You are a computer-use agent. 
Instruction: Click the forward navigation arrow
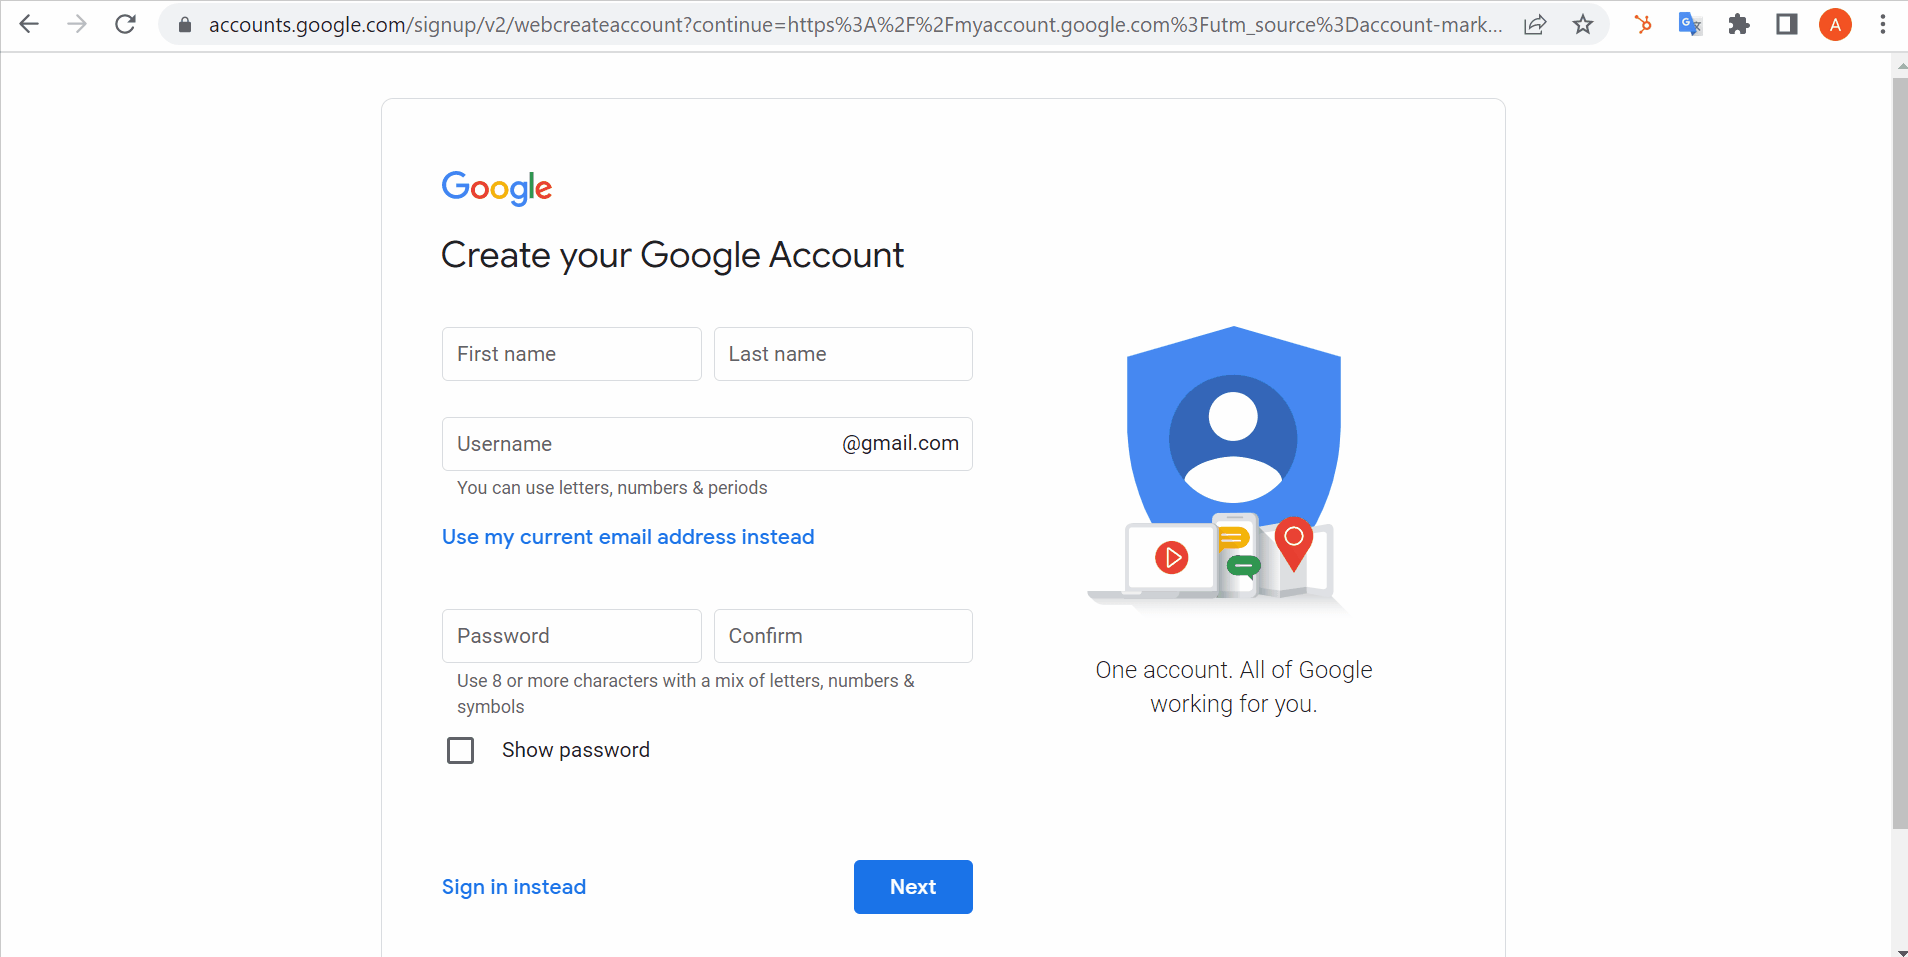point(77,24)
